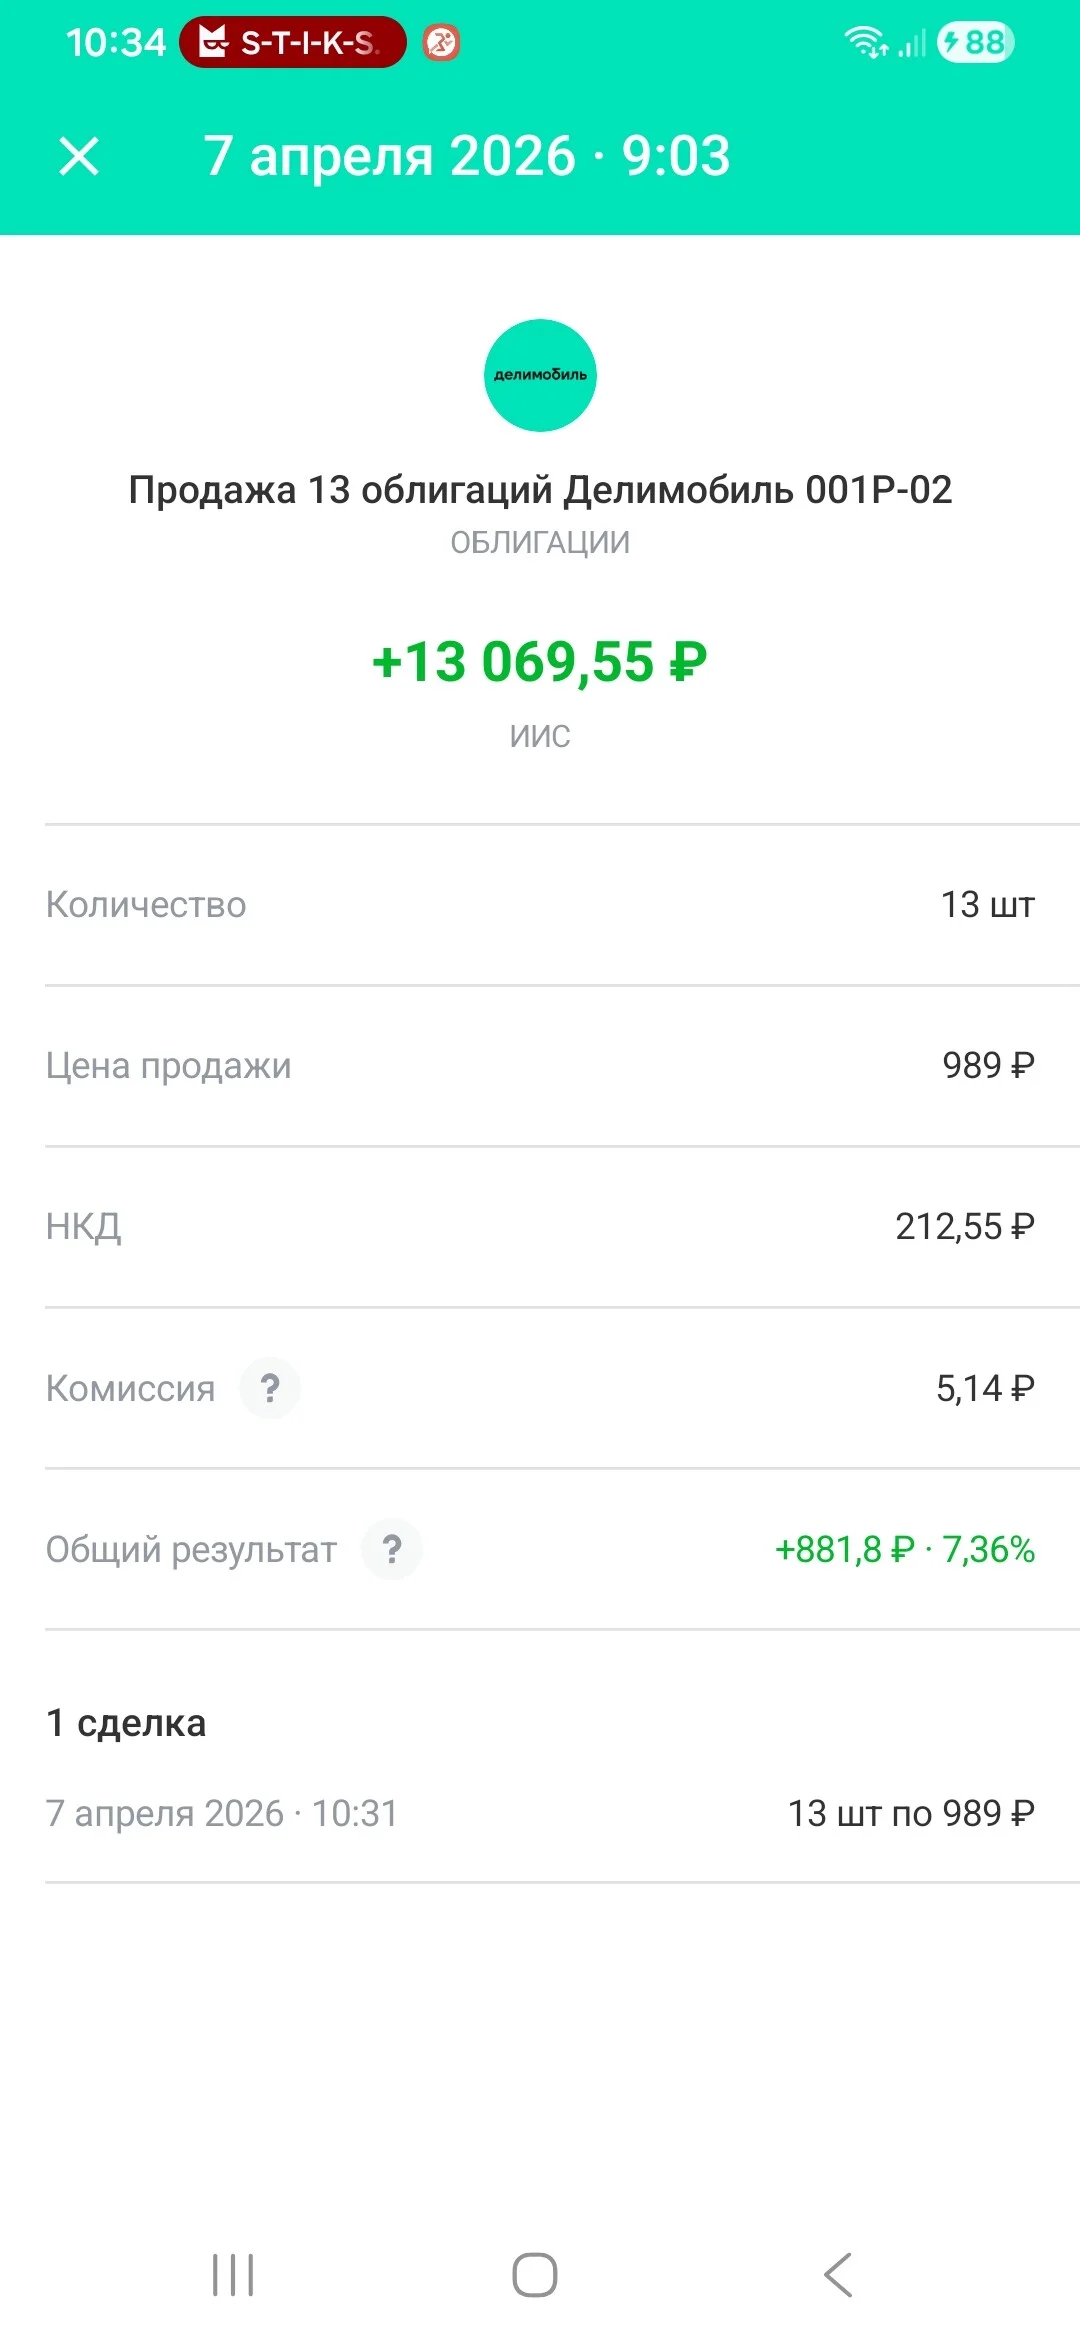This screenshot has height=2340, width=1080.
Task: Tap the title Продажа 13 облигаций Делимобиль
Action: [540, 490]
